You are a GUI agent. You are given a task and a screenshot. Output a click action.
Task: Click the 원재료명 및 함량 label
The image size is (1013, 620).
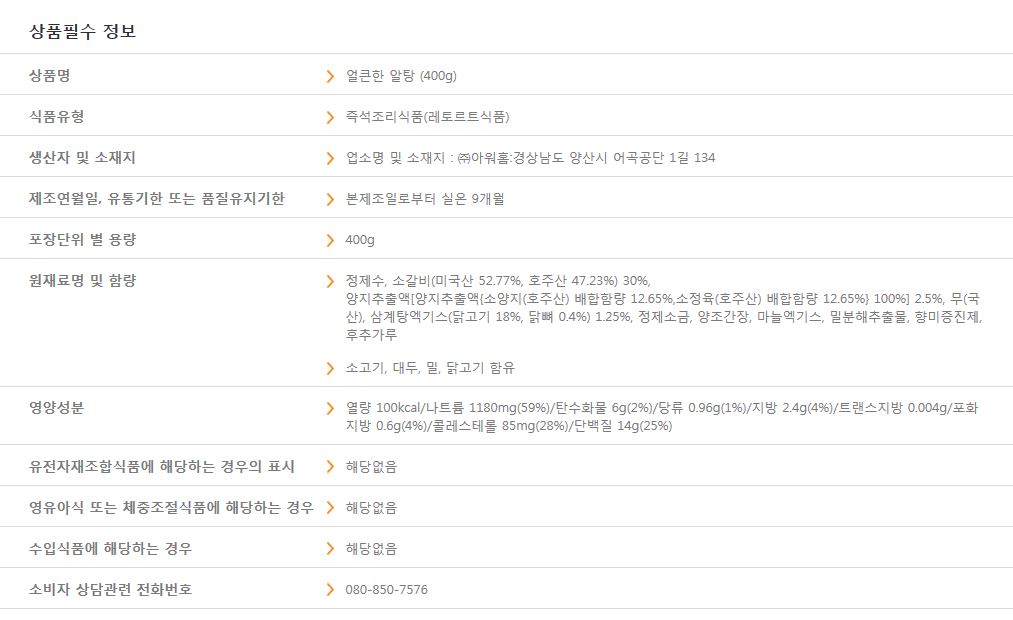point(82,281)
